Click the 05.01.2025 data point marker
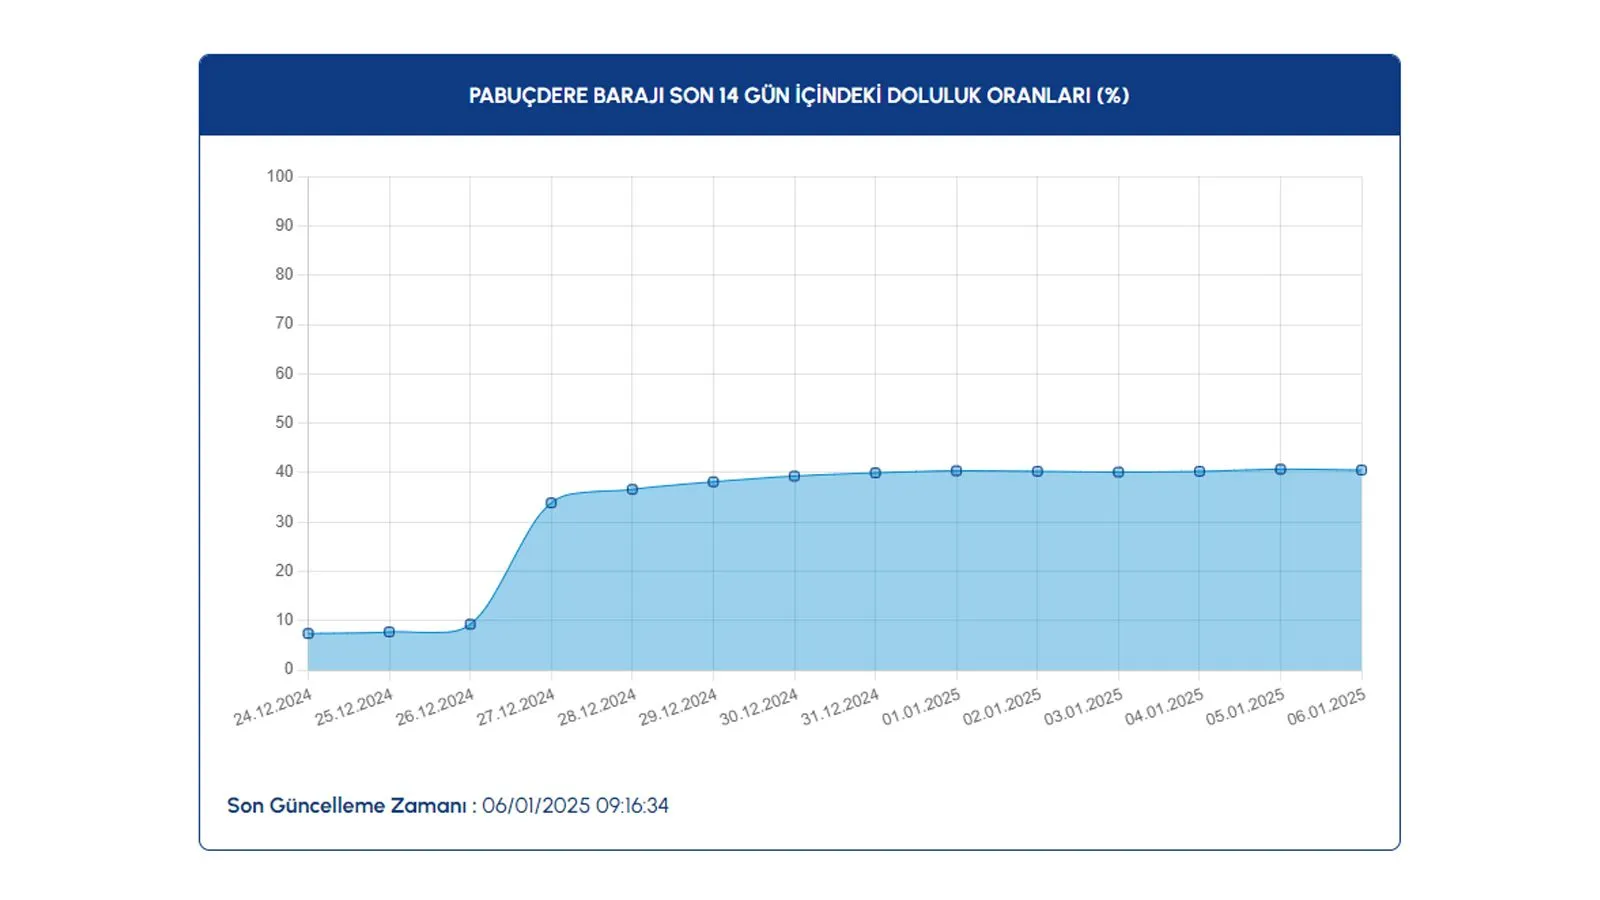The height and width of the screenshot is (900, 1600). tap(1280, 469)
